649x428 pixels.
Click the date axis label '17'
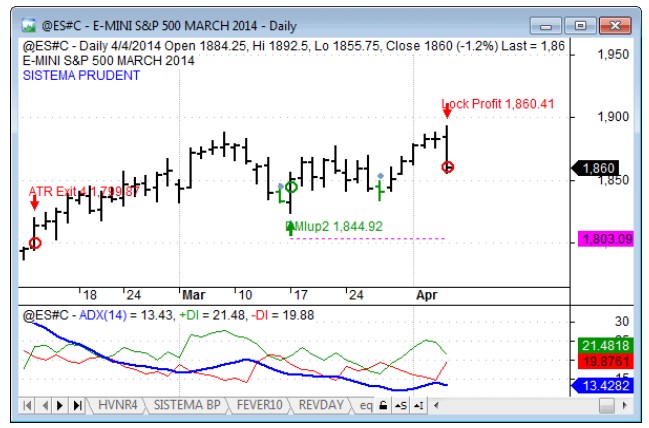click(x=301, y=295)
